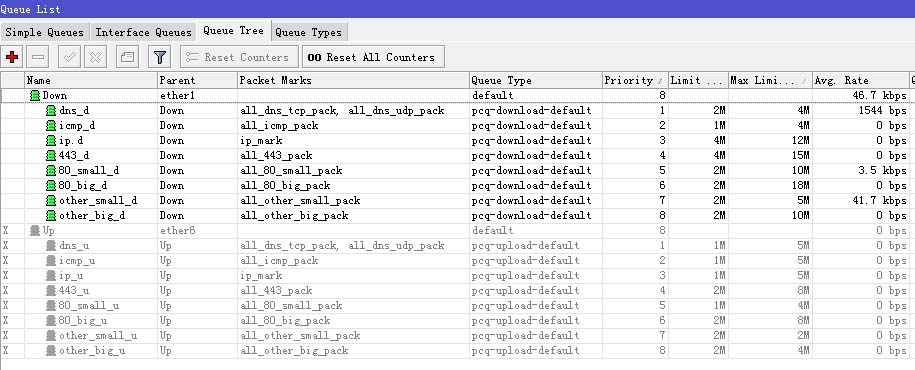Select the Queue Tree tab
The width and height of the screenshot is (915, 370).
[233, 31]
